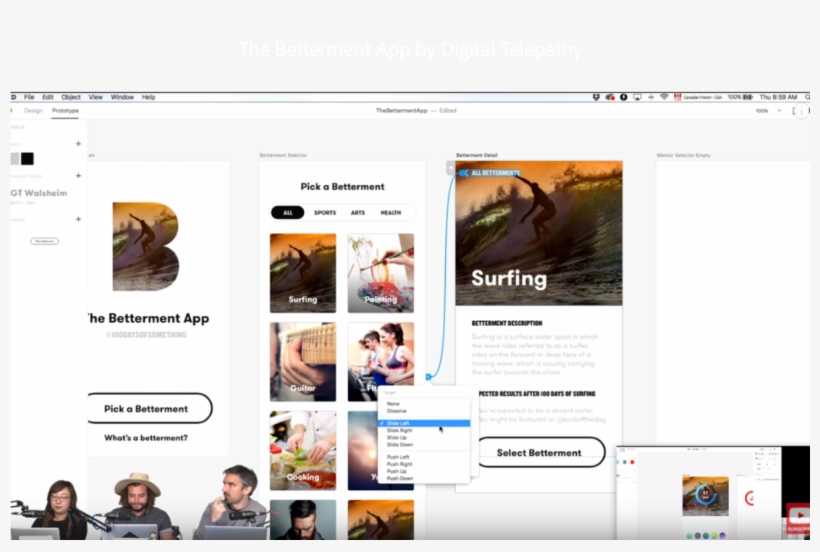Viewport: 820px width, 552px height.
Task: Click the Select Betterment button
Action: coord(540,453)
